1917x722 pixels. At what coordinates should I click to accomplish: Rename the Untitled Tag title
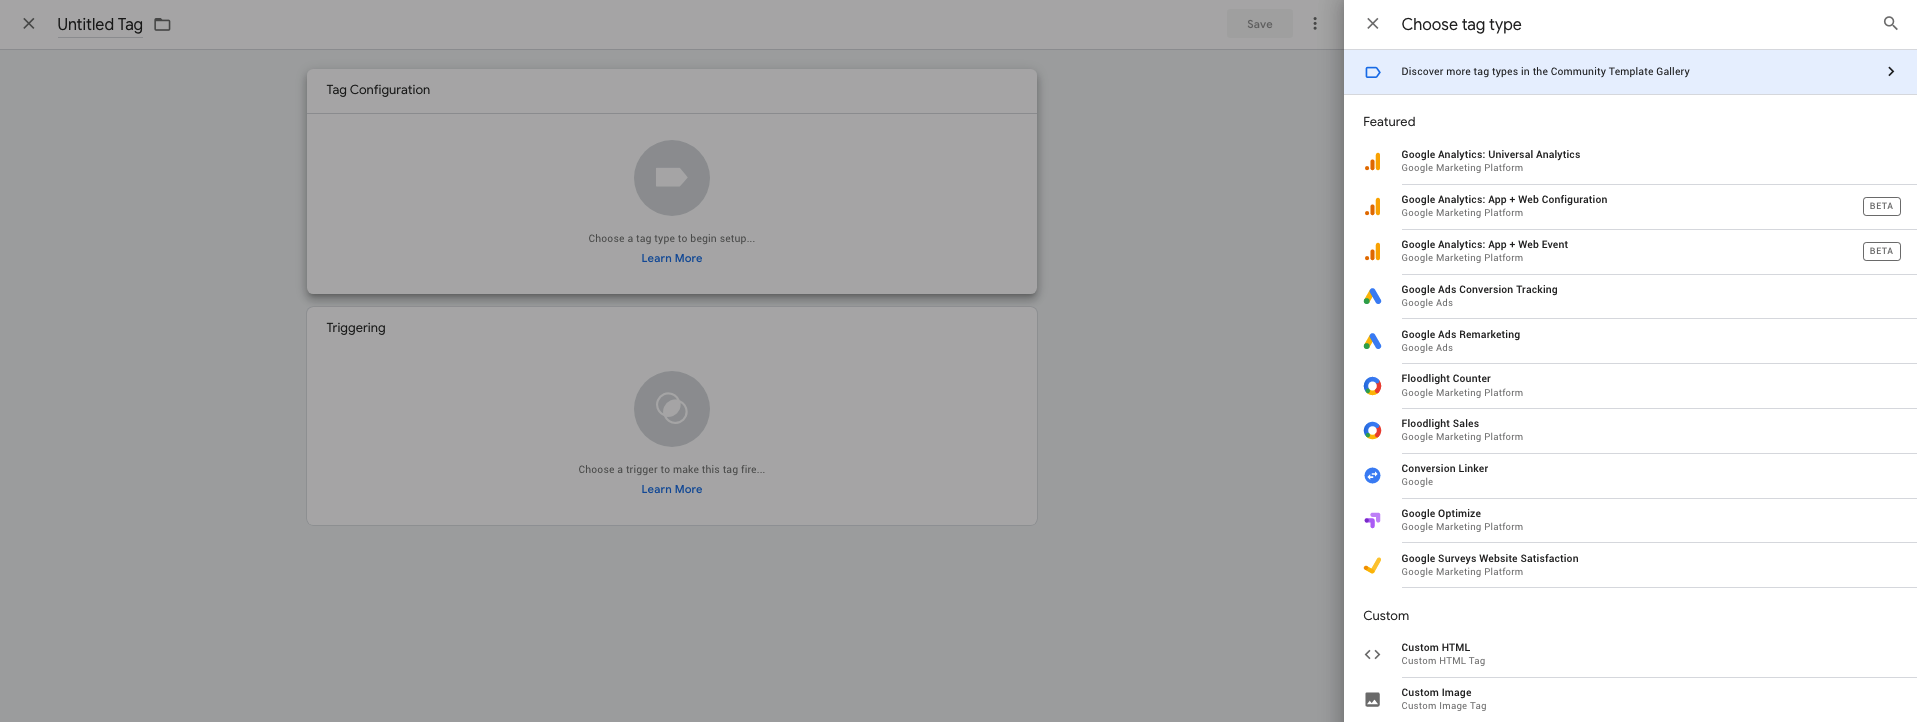coord(100,25)
